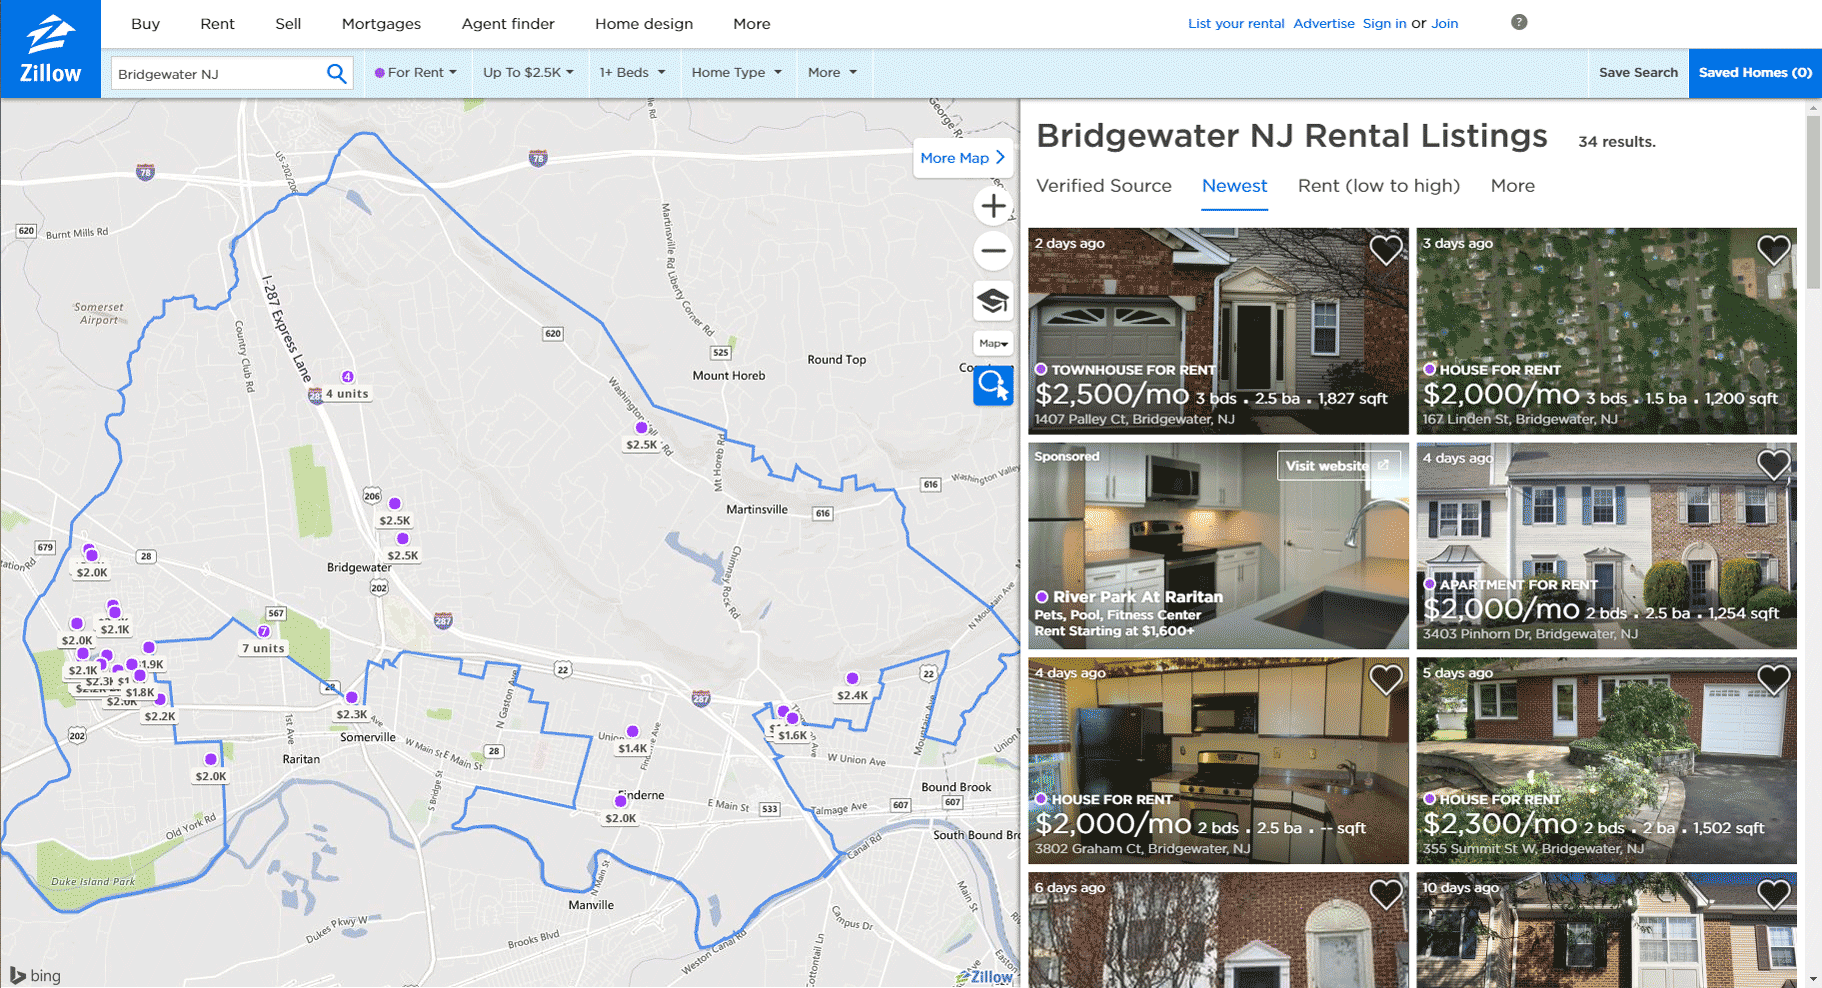Viewport: 1822px width, 988px height.
Task: Zoom in the map with plus
Action: pyautogui.click(x=993, y=206)
